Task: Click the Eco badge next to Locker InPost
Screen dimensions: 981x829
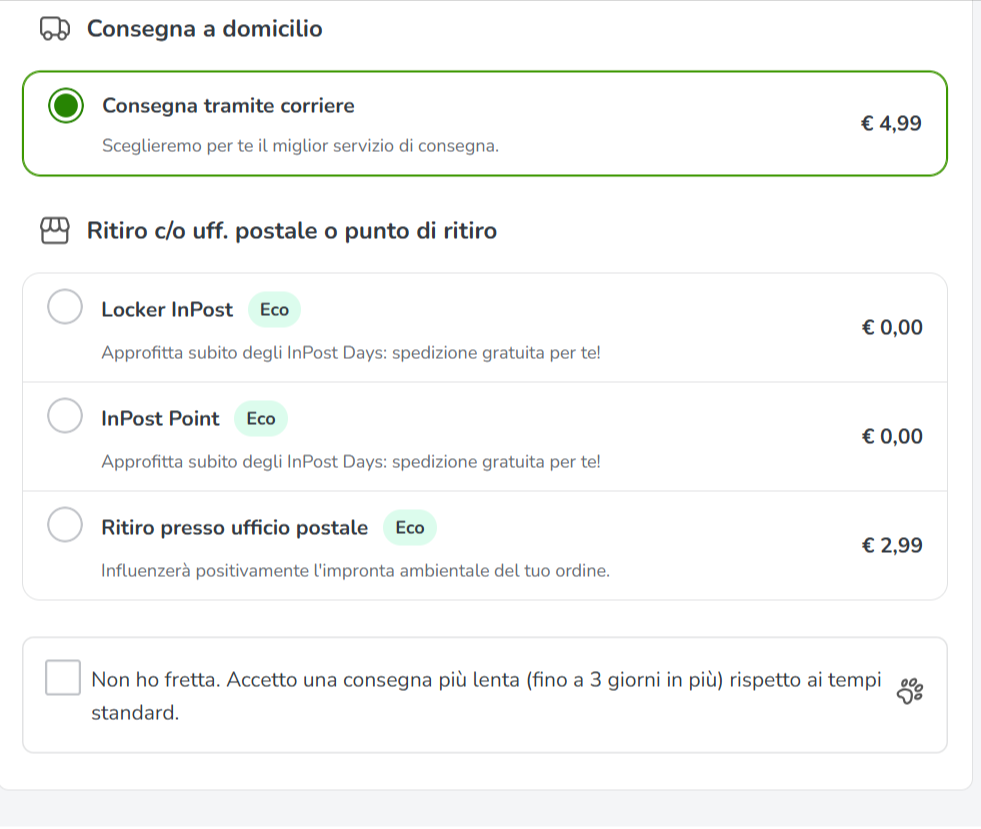Action: point(274,310)
